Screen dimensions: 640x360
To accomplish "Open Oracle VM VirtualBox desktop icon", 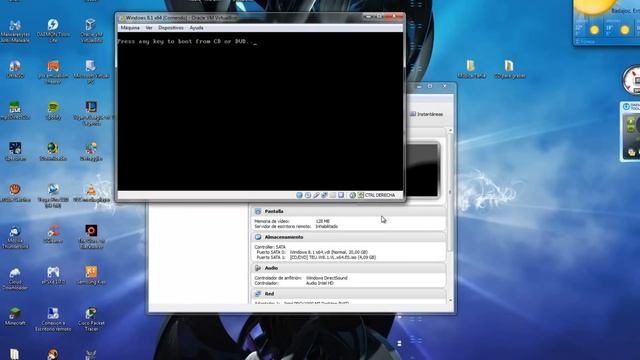I will tap(91, 30).
